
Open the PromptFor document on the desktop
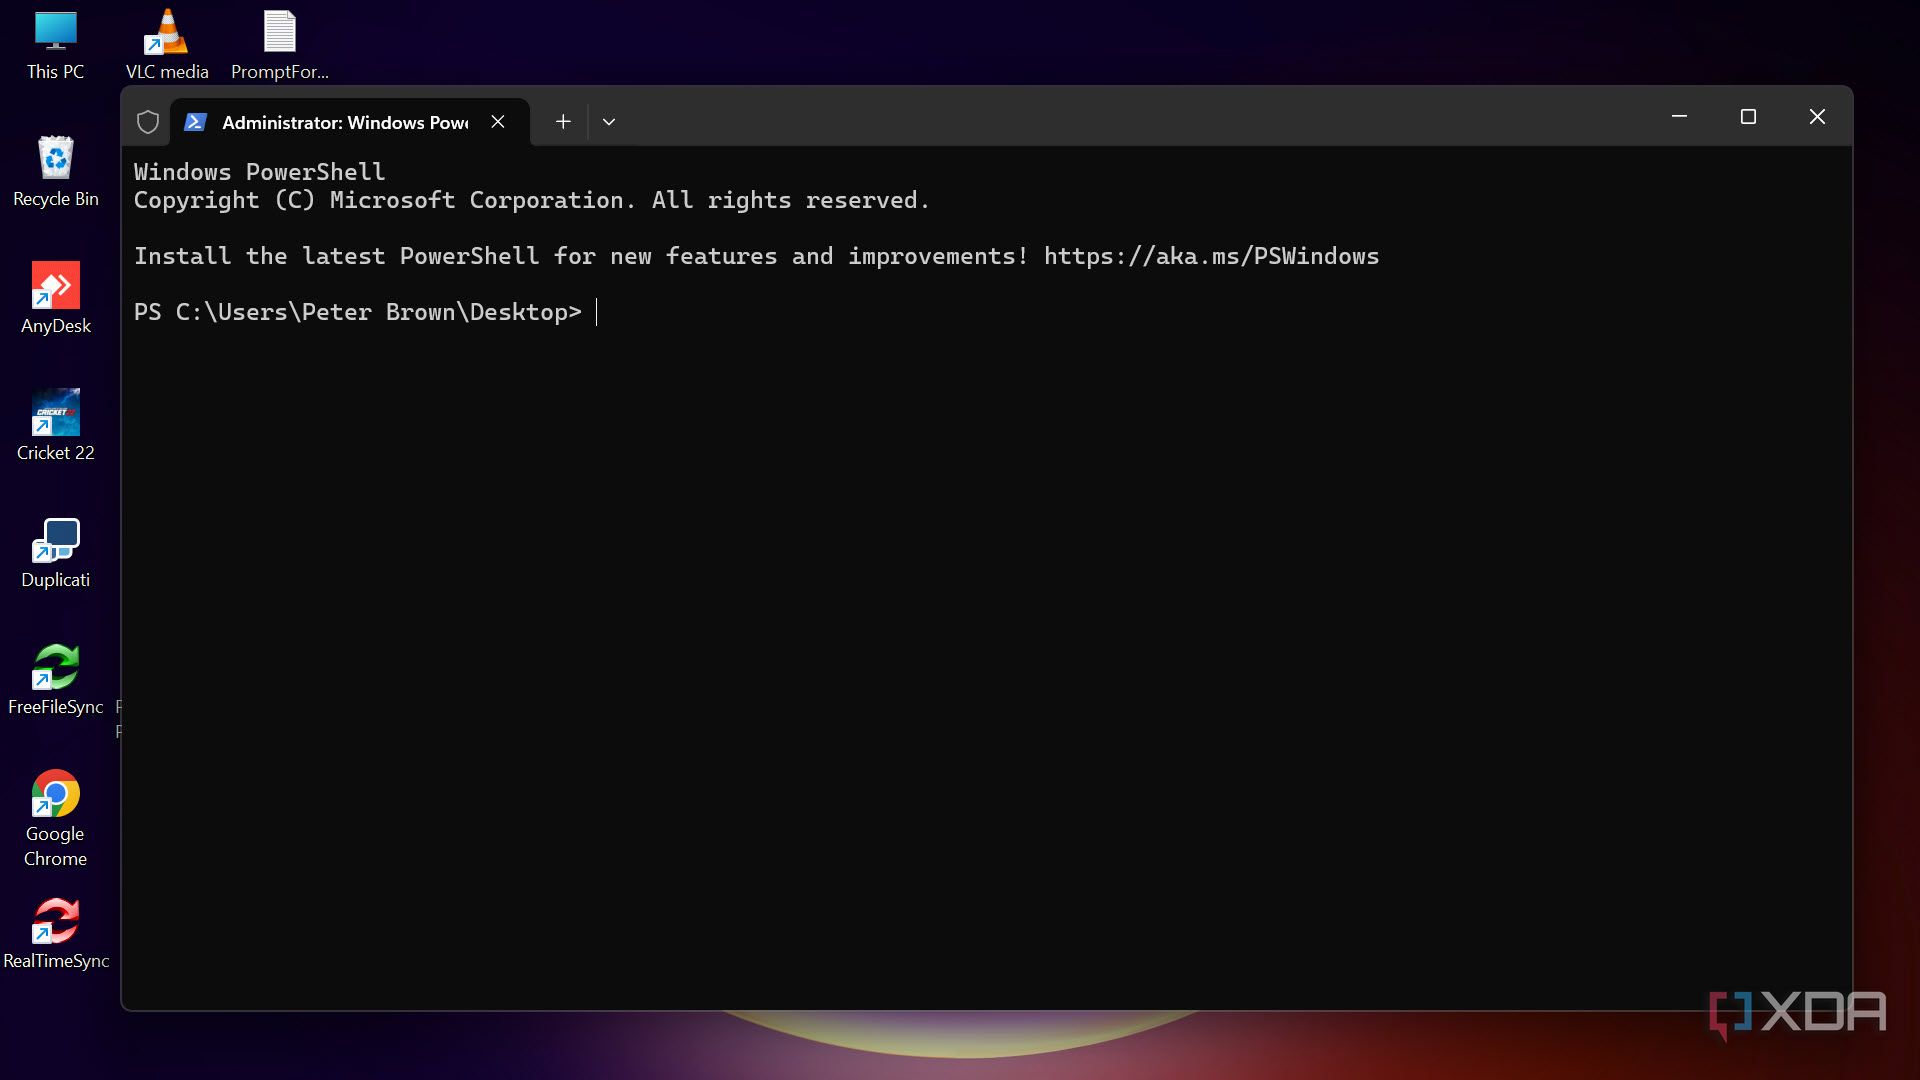279,30
